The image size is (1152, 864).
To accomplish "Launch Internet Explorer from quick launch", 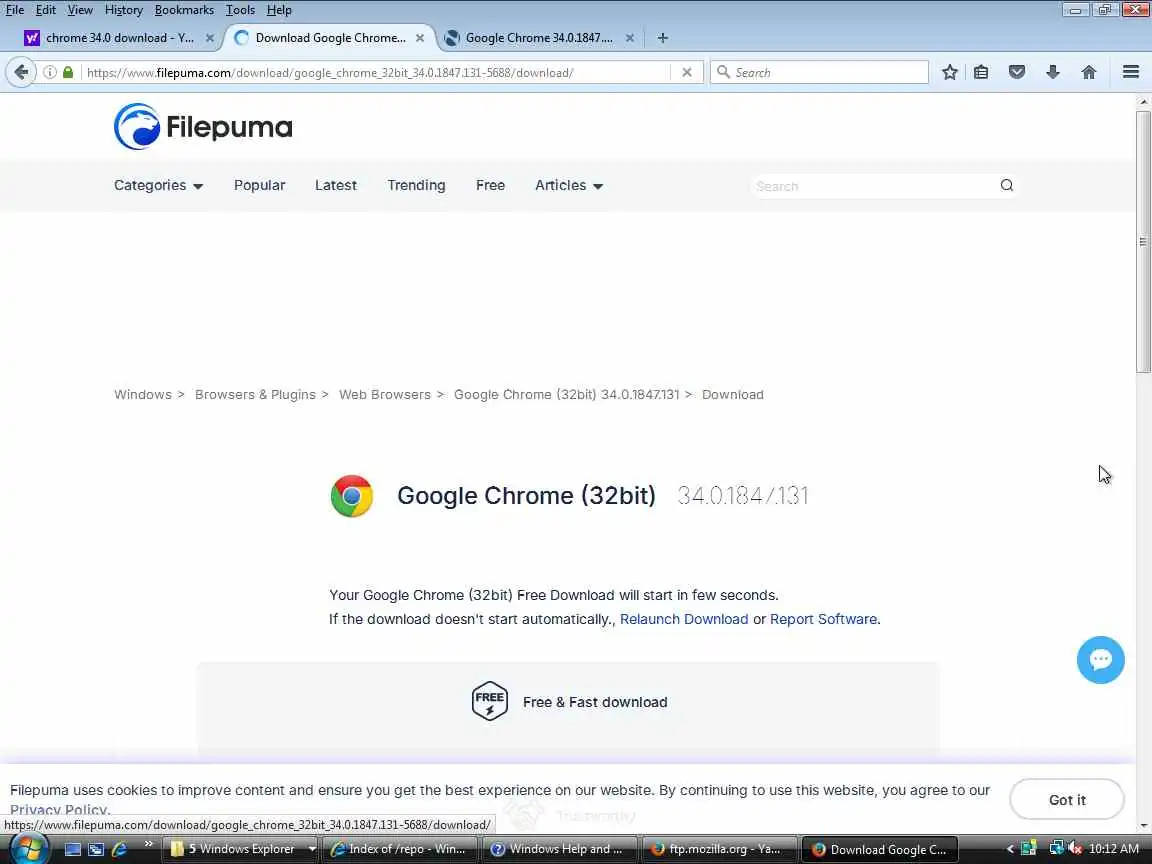I will pyautogui.click(x=119, y=849).
